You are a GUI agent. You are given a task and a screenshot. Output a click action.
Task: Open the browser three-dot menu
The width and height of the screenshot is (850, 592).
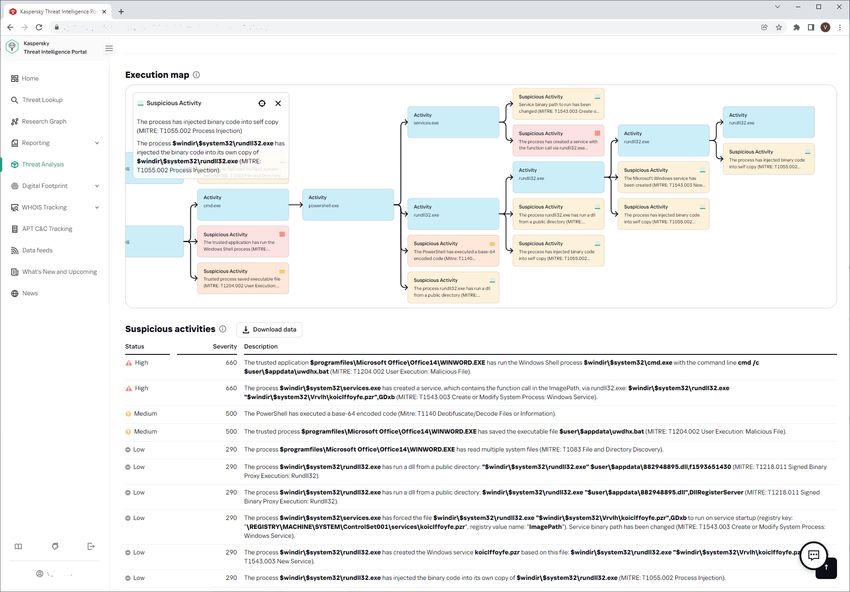point(840,27)
